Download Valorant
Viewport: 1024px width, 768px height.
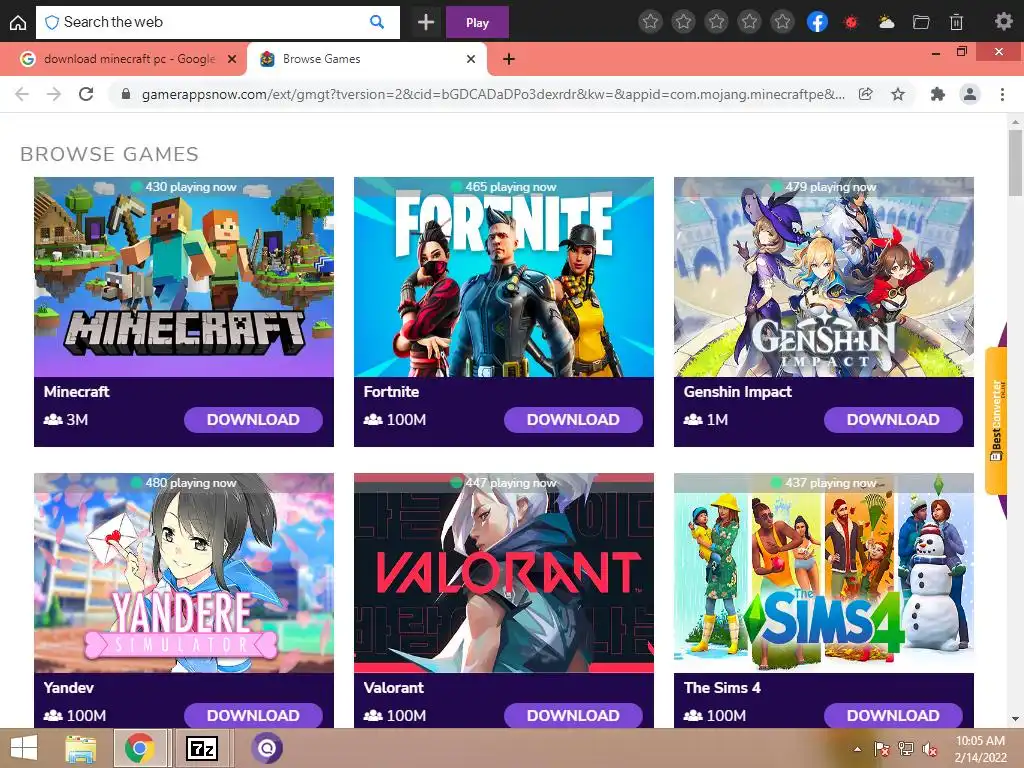tap(573, 715)
